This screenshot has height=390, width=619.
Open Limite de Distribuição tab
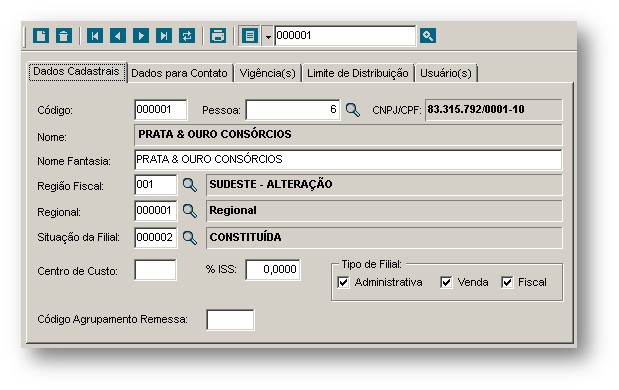pos(358,73)
